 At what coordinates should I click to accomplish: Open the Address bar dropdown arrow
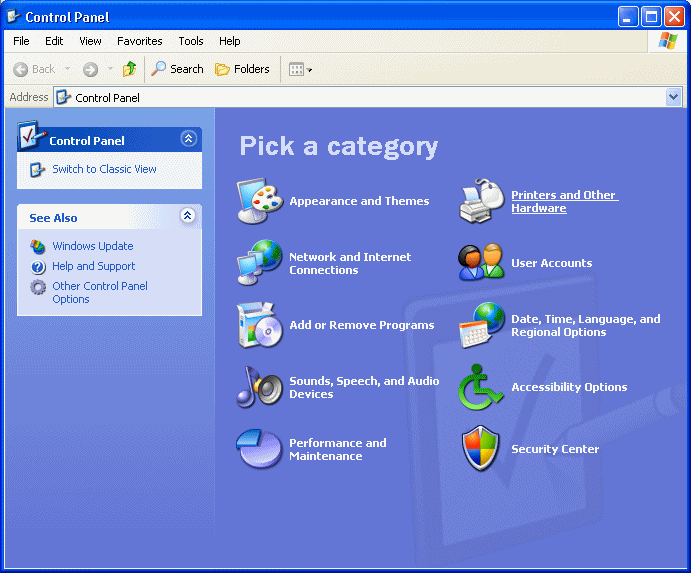coord(673,97)
